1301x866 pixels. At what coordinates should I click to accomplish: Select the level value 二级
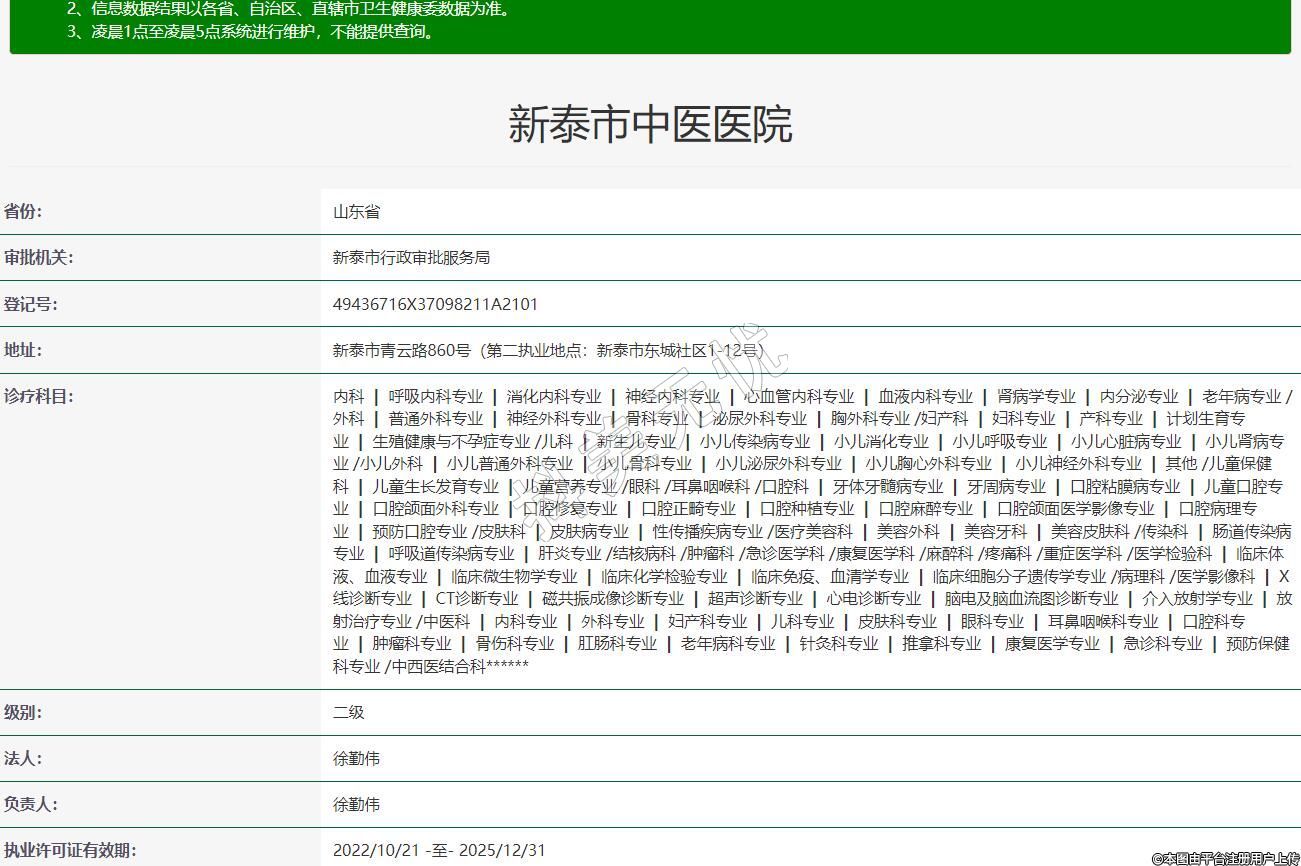(348, 713)
